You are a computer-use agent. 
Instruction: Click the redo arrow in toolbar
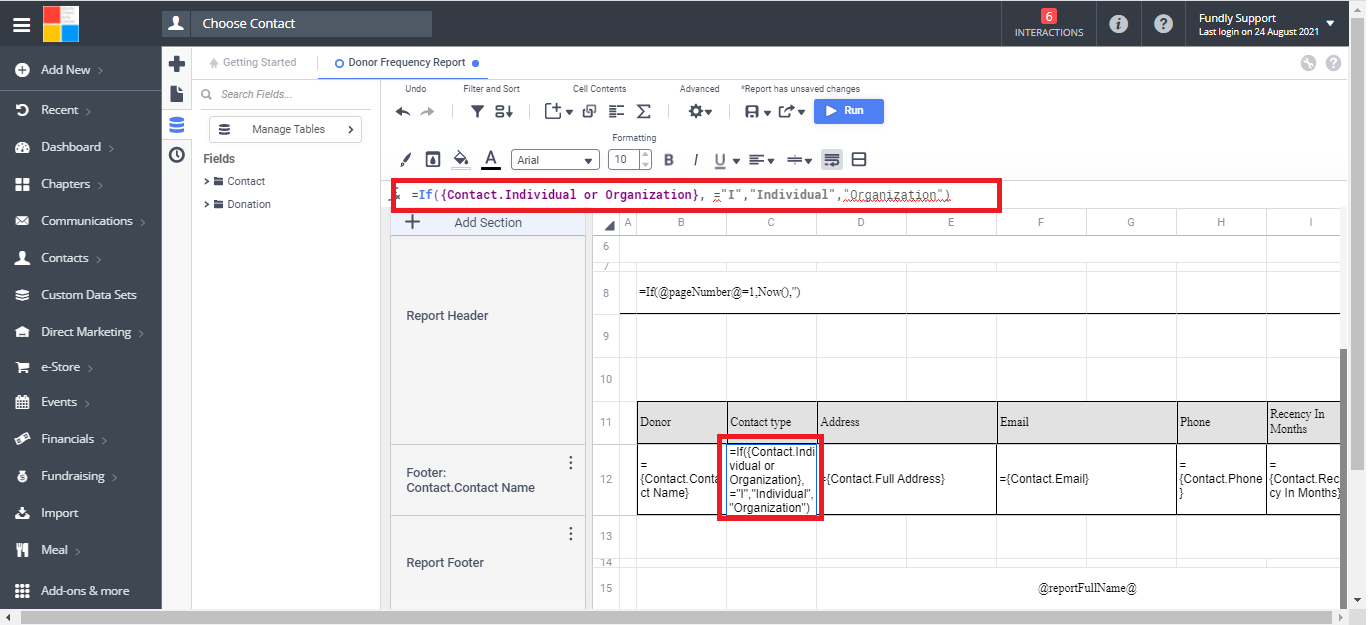[x=428, y=111]
